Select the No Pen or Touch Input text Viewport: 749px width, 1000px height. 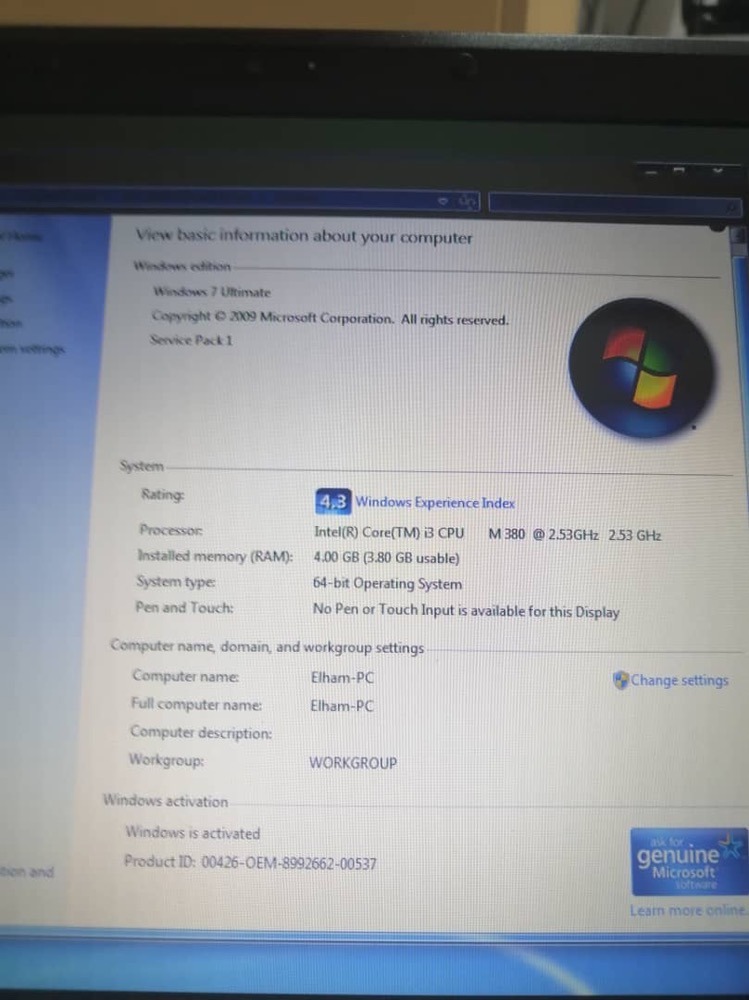click(x=466, y=610)
